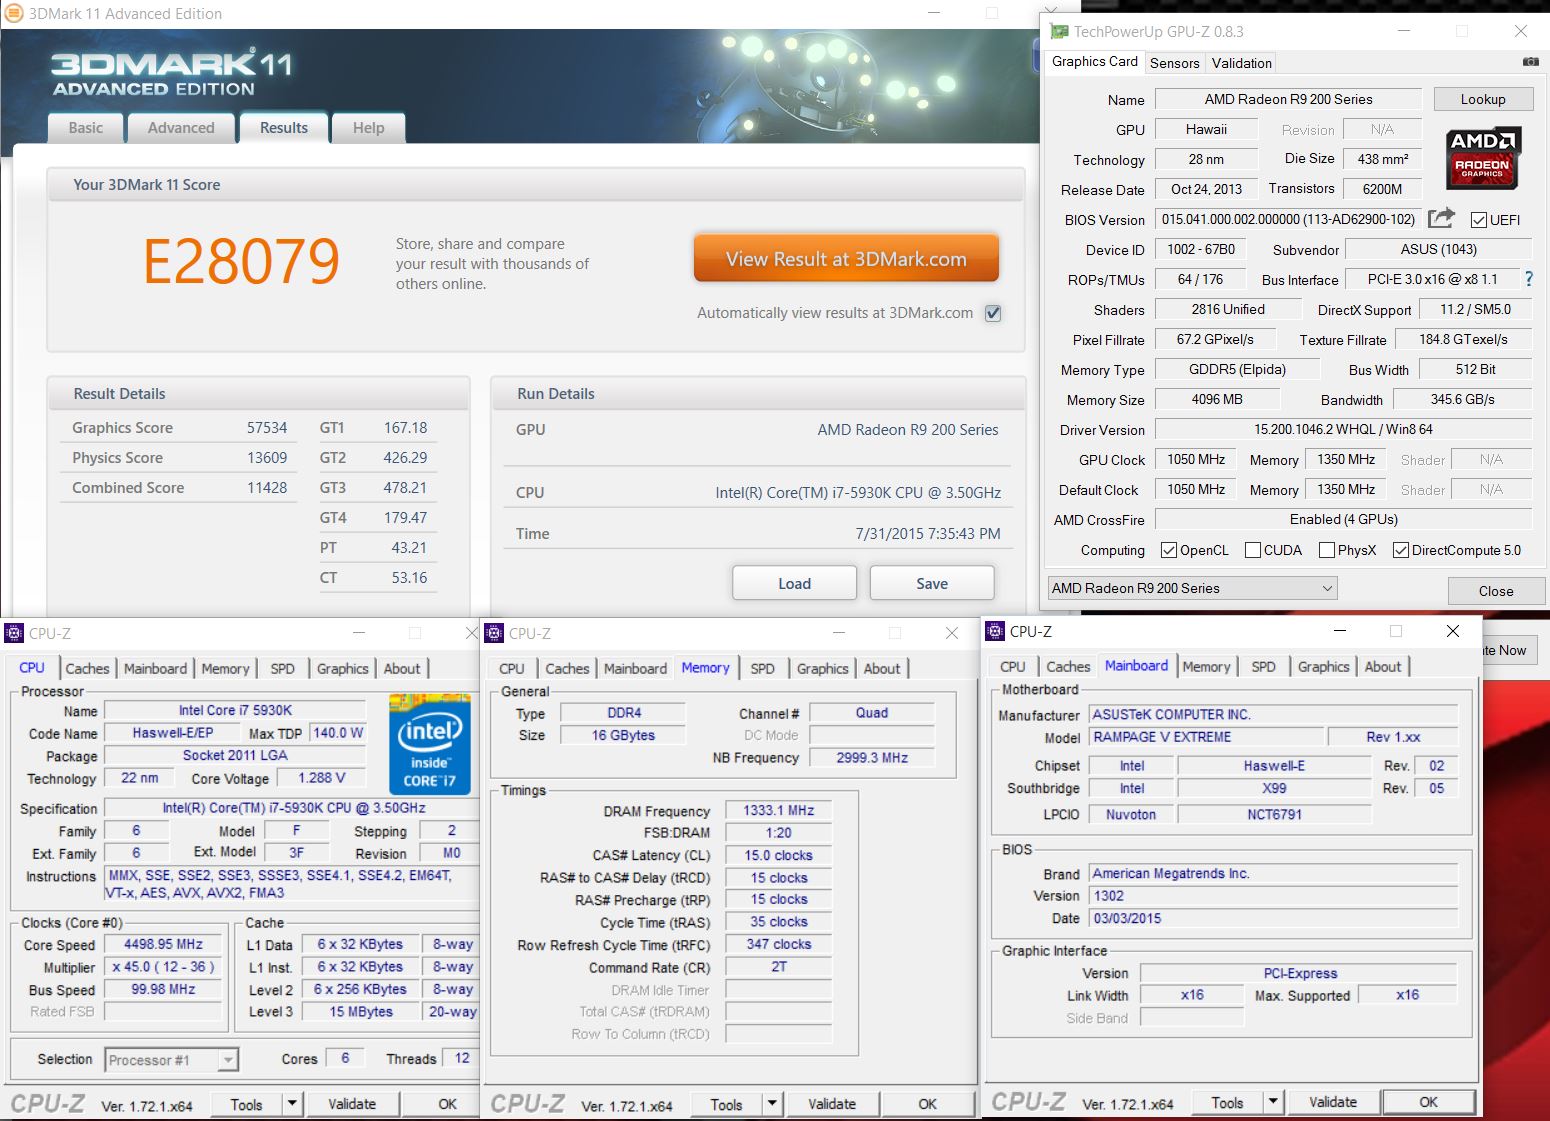
Task: Click View Result at 3DMark.com button
Action: 846,259
